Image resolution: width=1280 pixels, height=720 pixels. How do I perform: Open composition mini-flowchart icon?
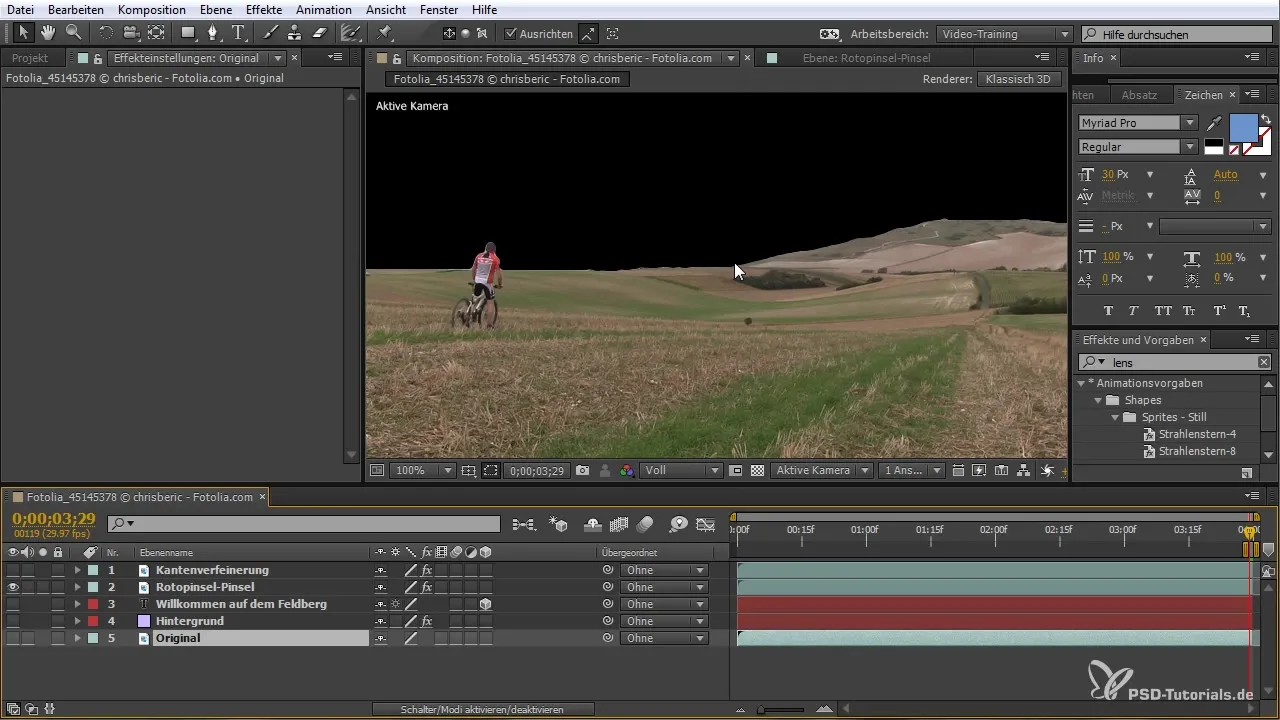pos(524,523)
